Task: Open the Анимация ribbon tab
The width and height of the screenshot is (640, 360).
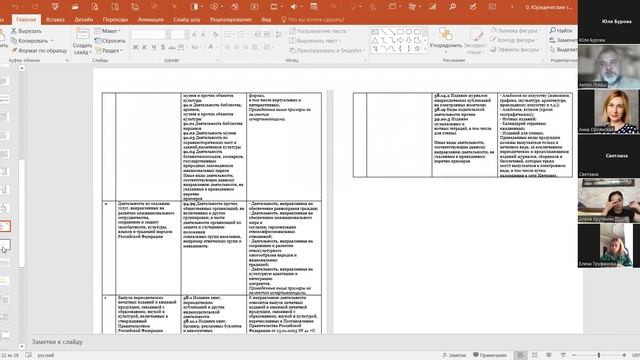Action: [151, 20]
